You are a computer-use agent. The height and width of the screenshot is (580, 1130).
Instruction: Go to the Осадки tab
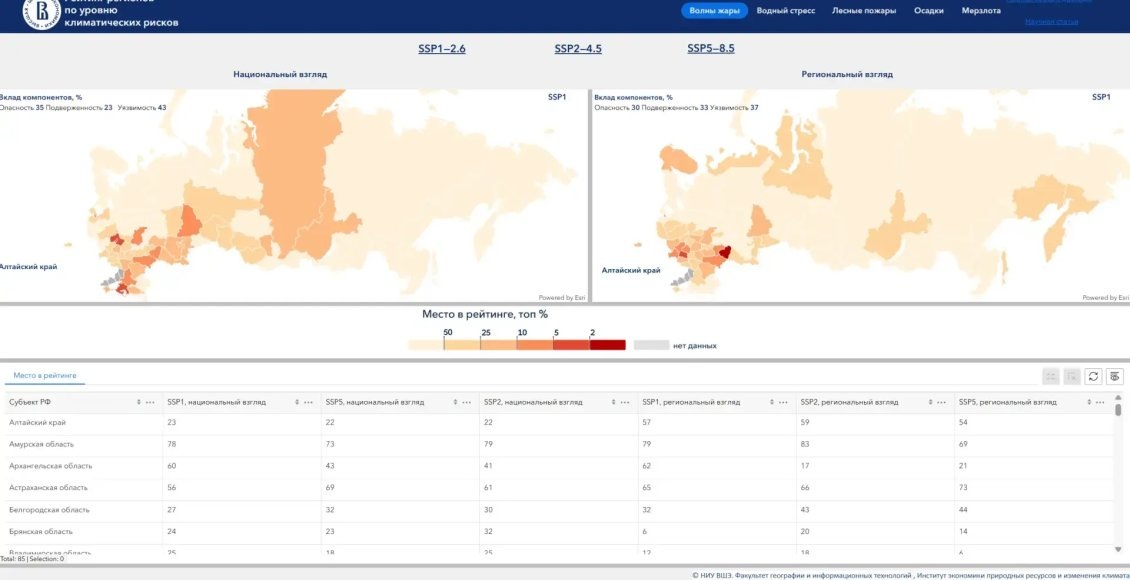point(929,11)
